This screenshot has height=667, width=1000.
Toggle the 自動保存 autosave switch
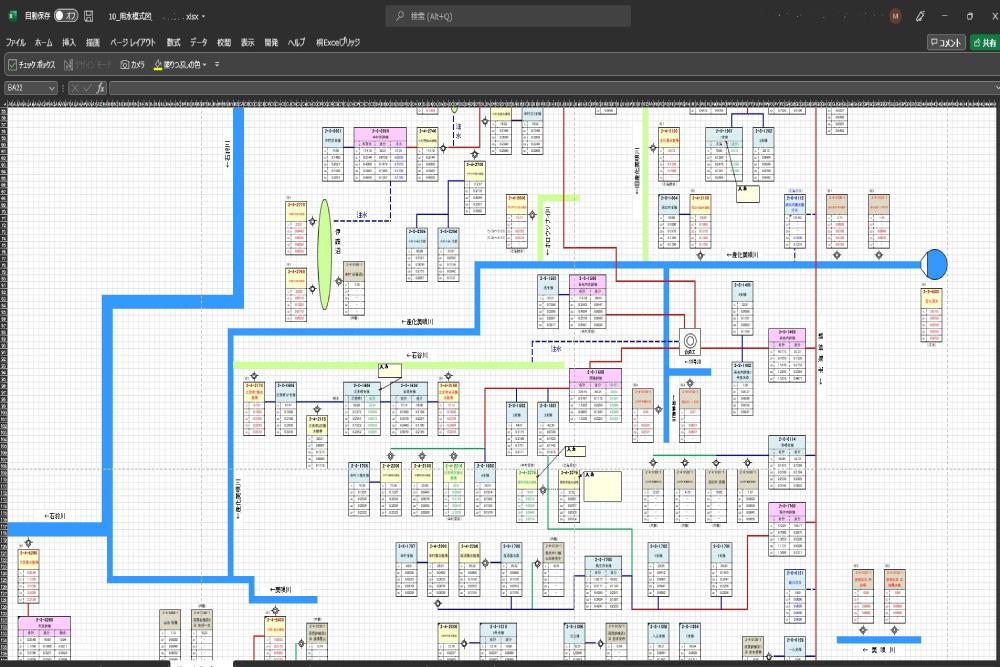pos(65,16)
